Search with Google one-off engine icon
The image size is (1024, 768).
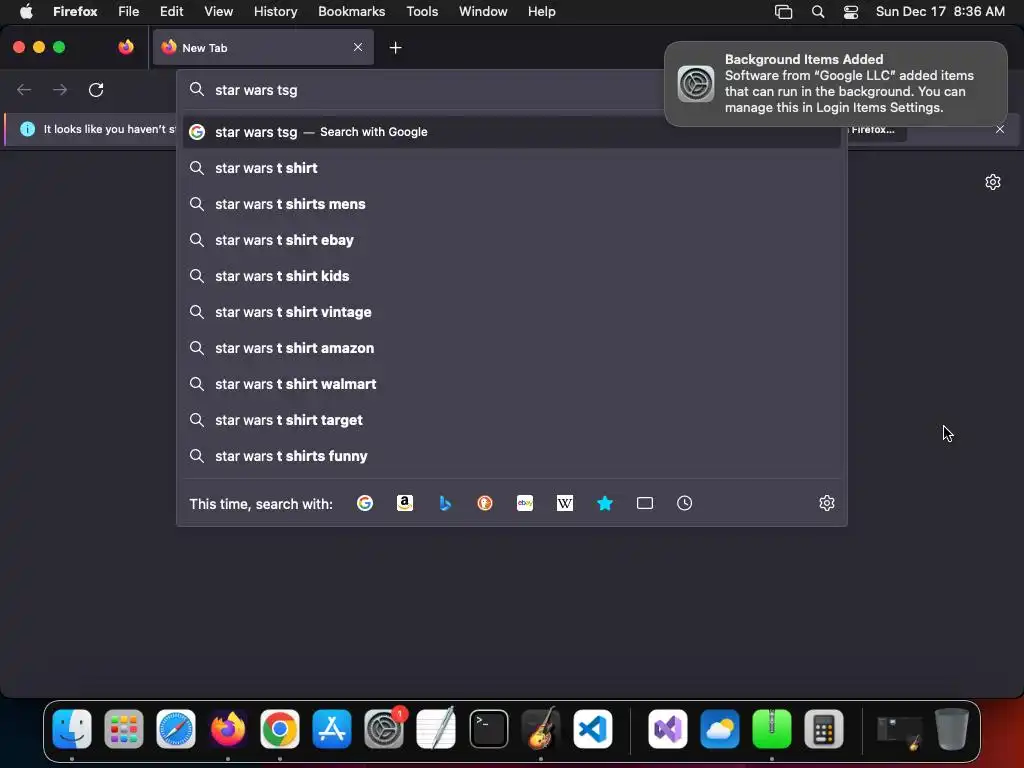(x=364, y=503)
